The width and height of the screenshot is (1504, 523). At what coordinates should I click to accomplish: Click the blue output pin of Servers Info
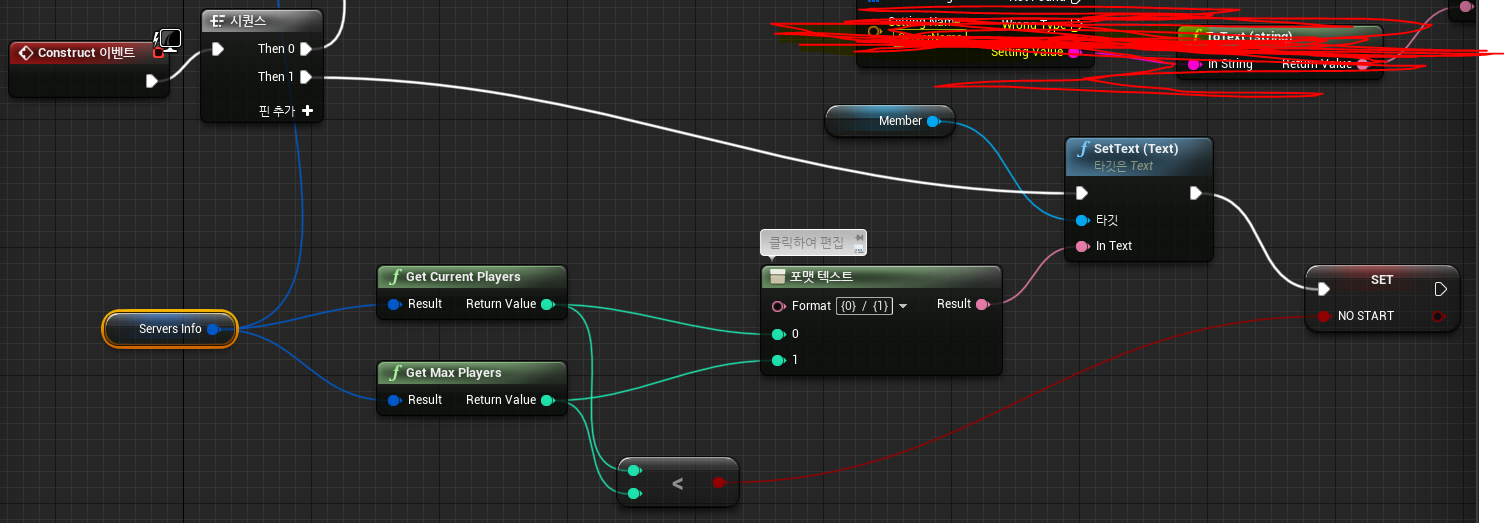(213, 329)
